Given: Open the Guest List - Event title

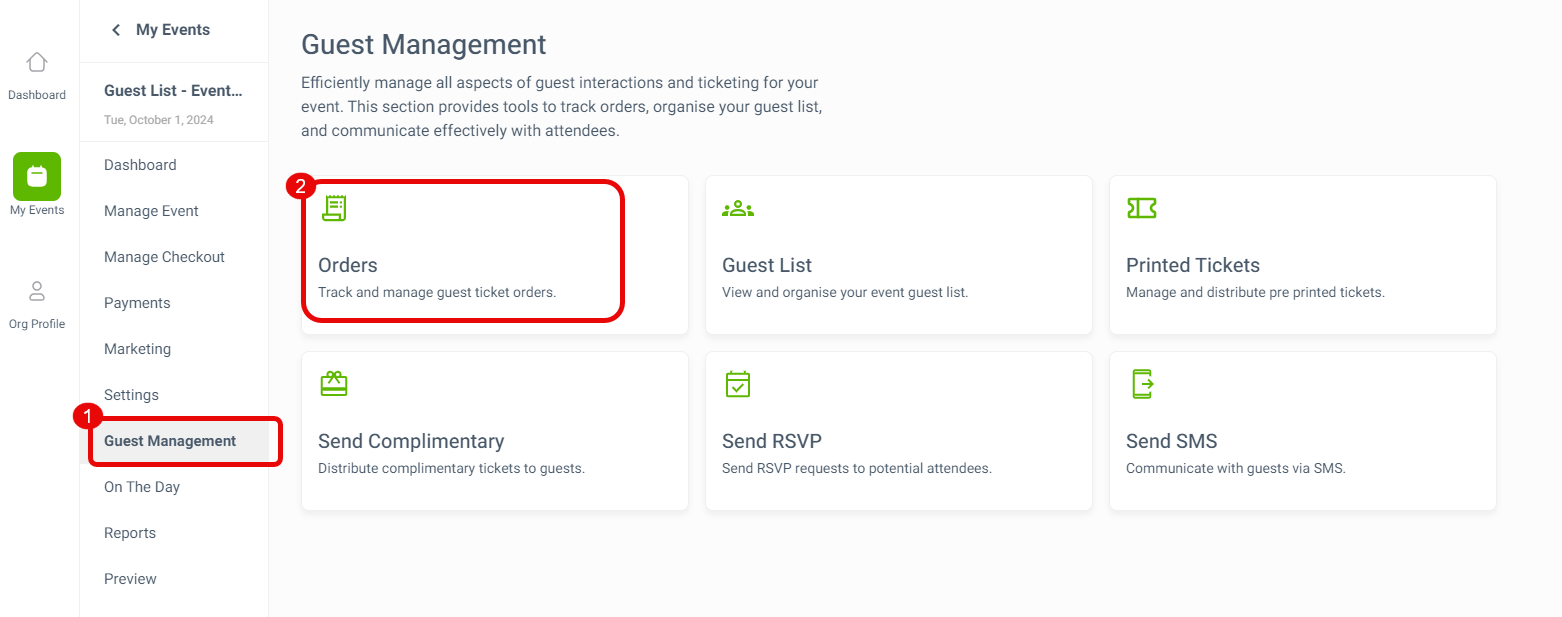Looking at the screenshot, I should (173, 91).
